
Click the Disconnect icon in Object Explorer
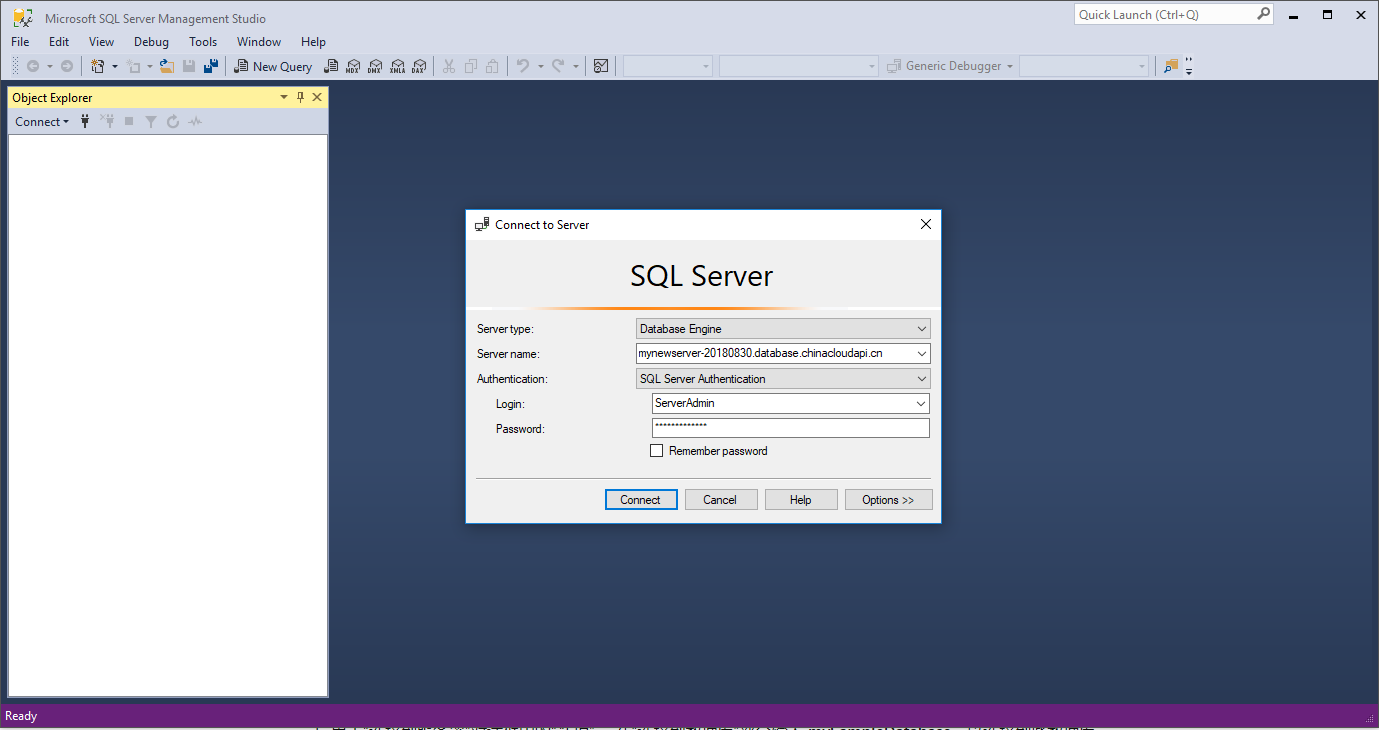tap(107, 121)
